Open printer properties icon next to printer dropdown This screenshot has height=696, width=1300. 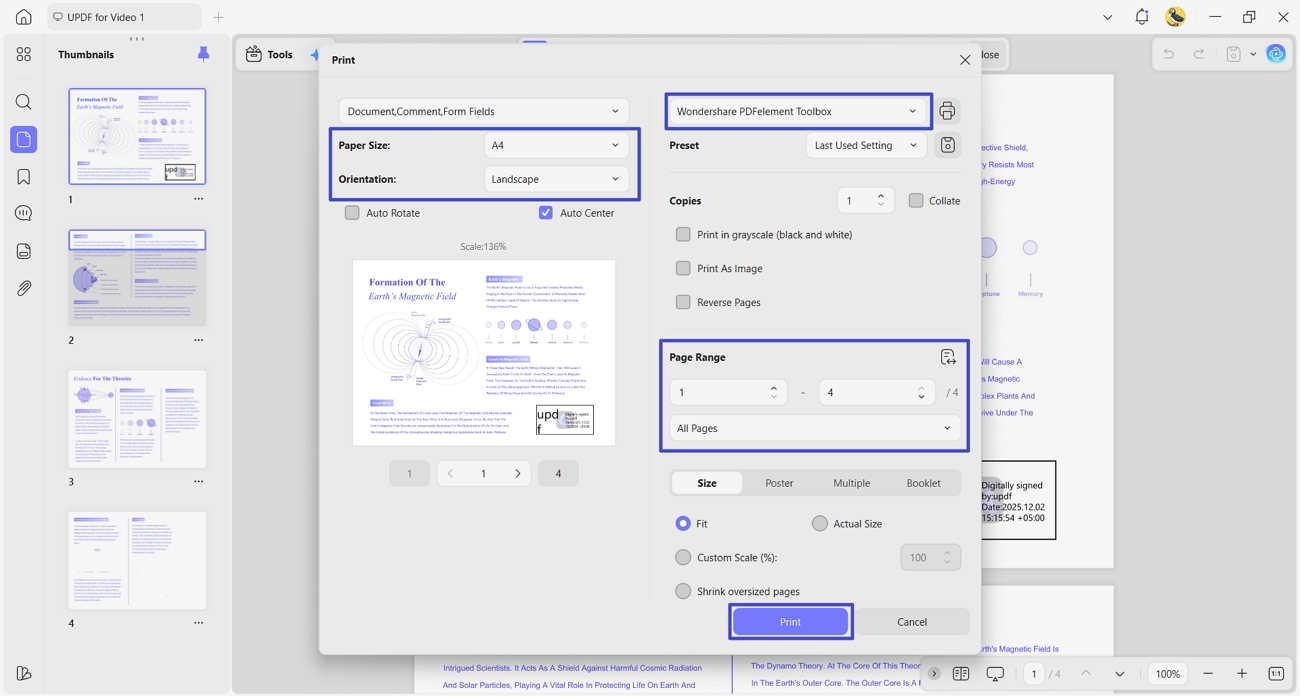point(947,111)
